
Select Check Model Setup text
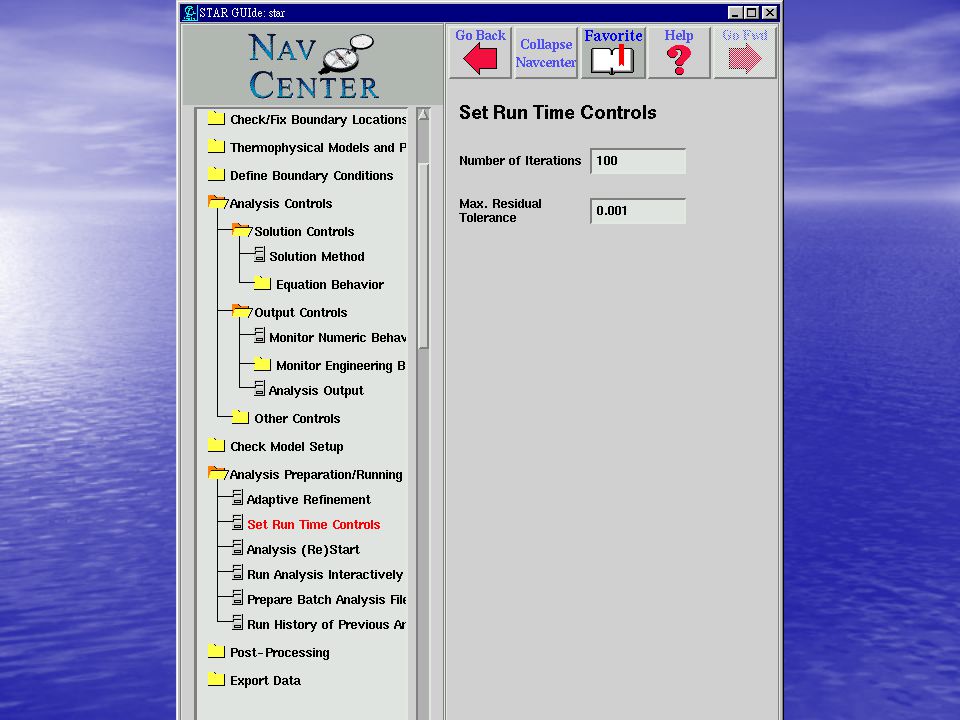287,447
